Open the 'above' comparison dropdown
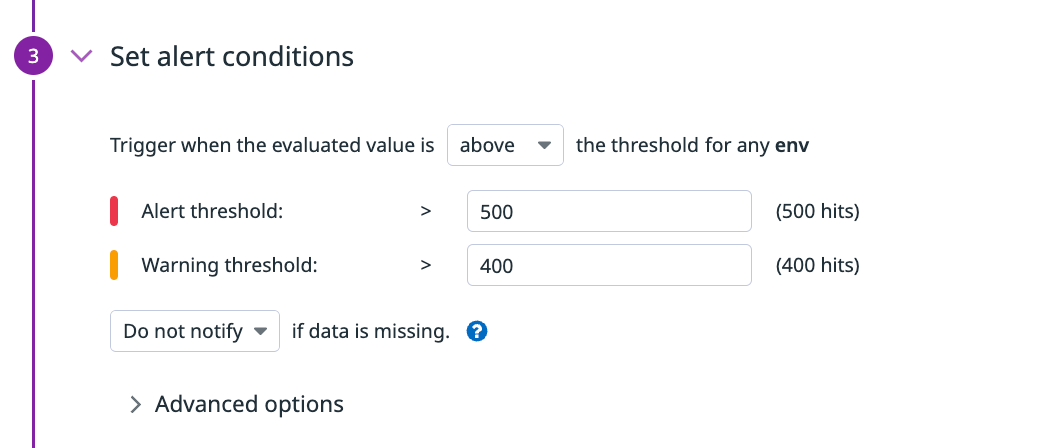Image resolution: width=1038 pixels, height=448 pixels. tap(505, 145)
